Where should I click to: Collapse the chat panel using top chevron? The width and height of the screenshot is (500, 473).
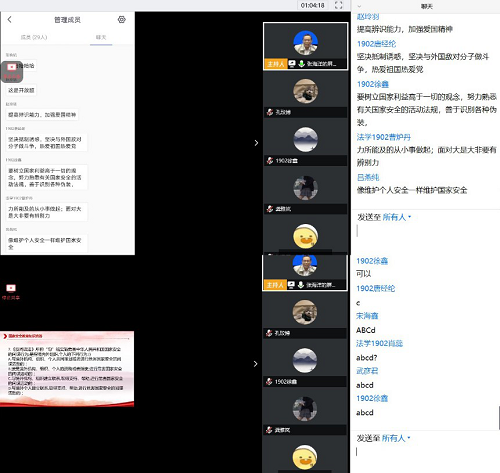pyautogui.click(x=359, y=6)
